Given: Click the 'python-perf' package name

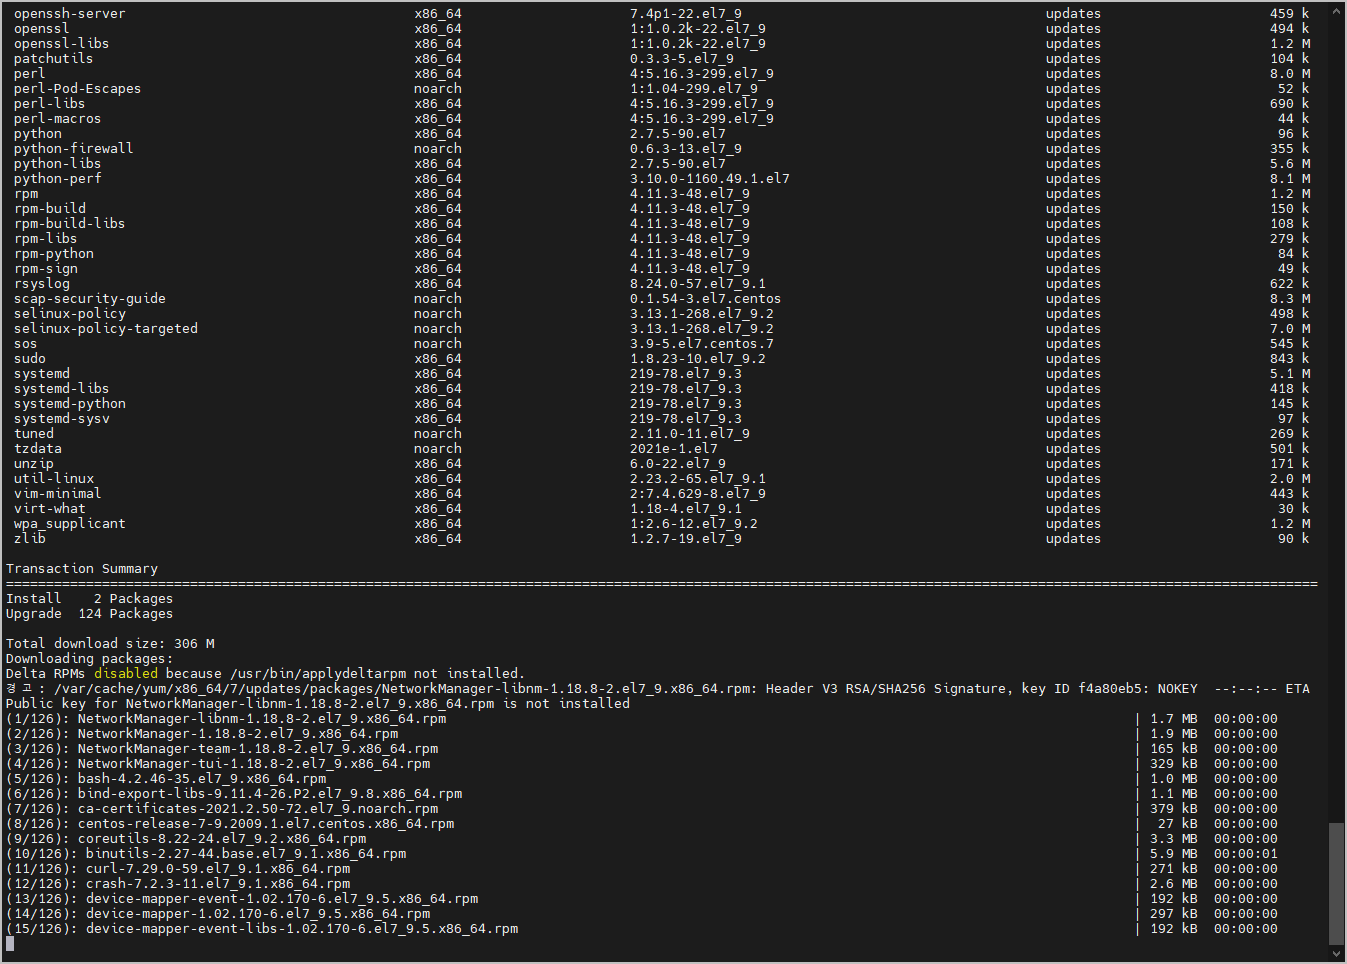Looking at the screenshot, I should pos(58,179).
